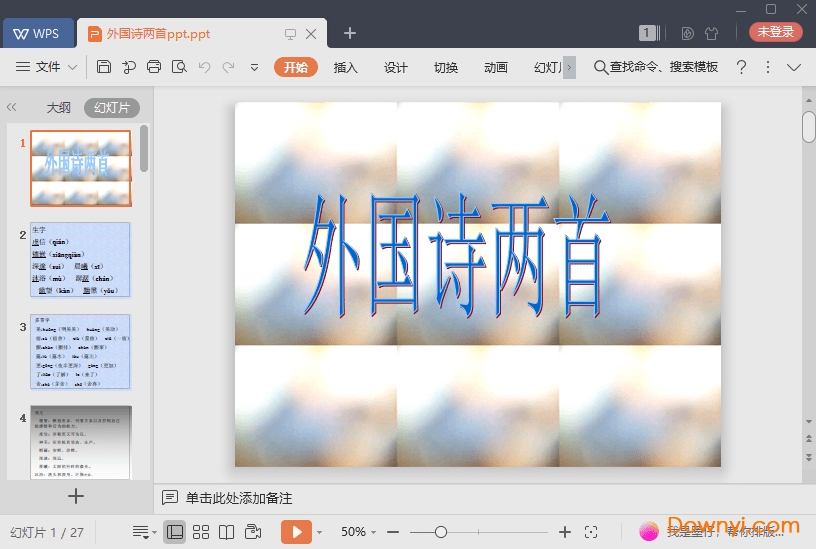Select slide 4 thumbnail
Image resolution: width=816 pixels, height=549 pixels.
81,442
